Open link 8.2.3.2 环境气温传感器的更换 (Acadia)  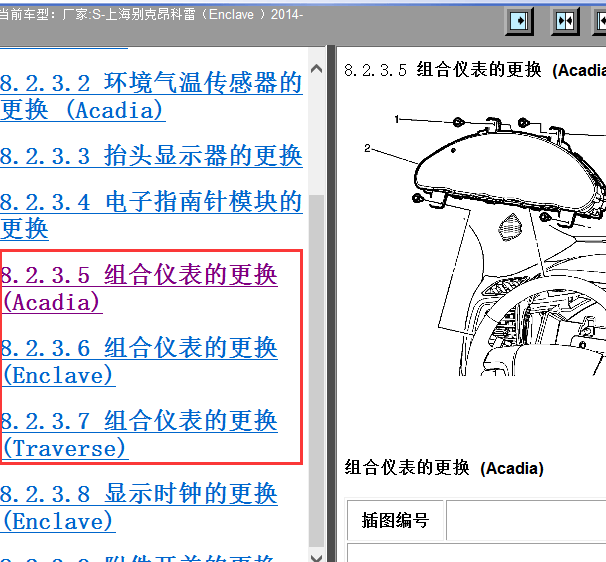[151, 96]
